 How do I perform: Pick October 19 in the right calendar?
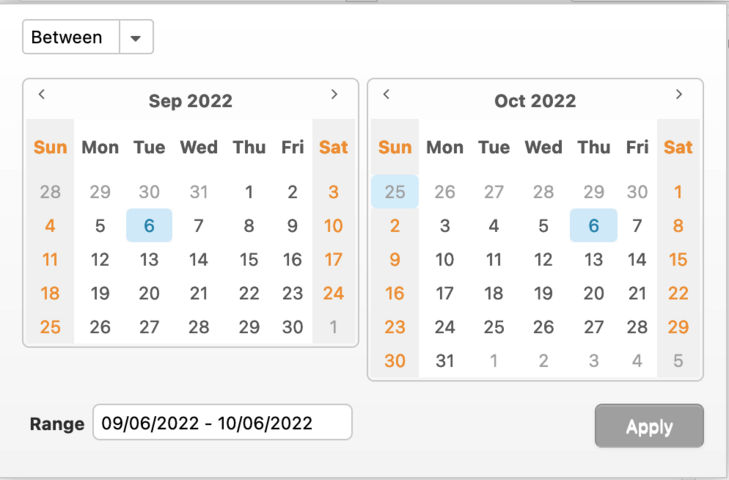pos(543,294)
